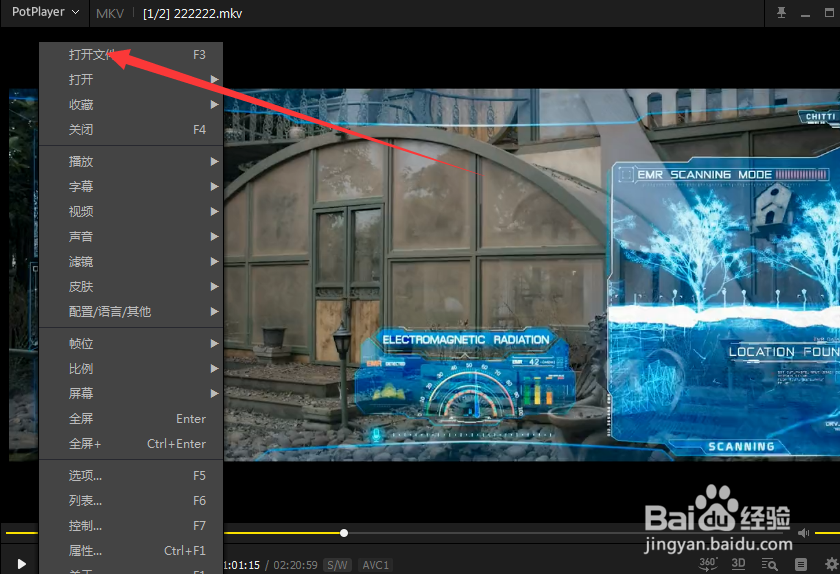Expand the 收藏 favorites submenu
Viewport: 840px width, 574px height.
point(131,105)
